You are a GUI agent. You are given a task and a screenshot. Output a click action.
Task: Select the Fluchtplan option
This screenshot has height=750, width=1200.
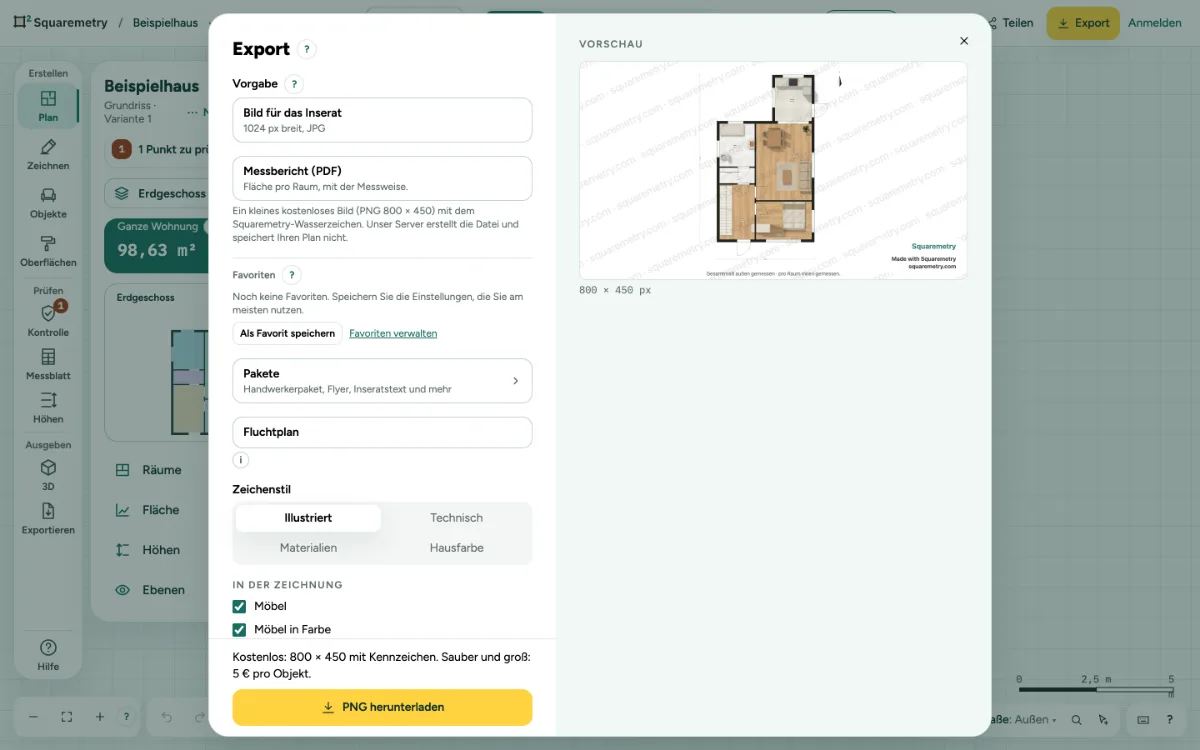click(x=382, y=432)
